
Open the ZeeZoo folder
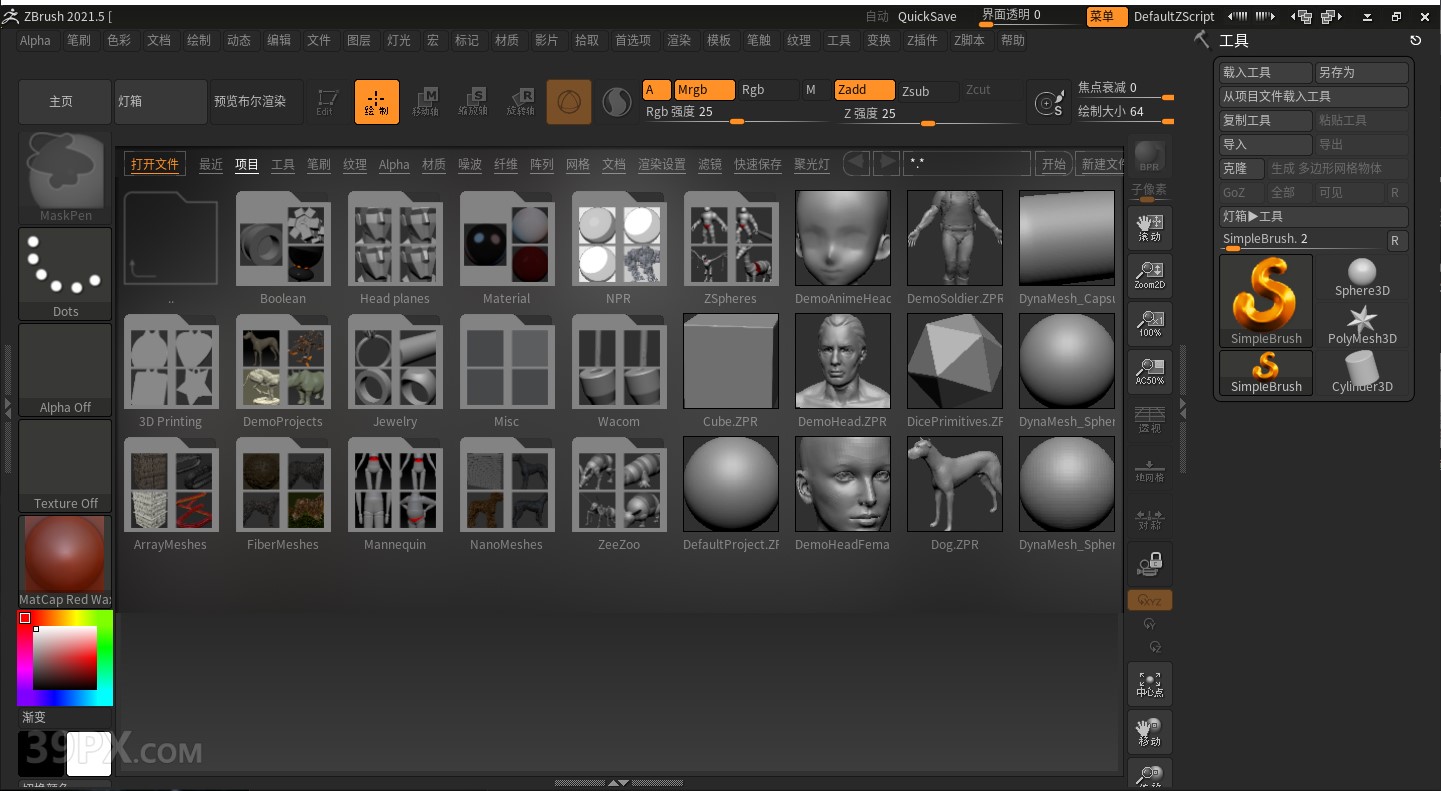619,494
